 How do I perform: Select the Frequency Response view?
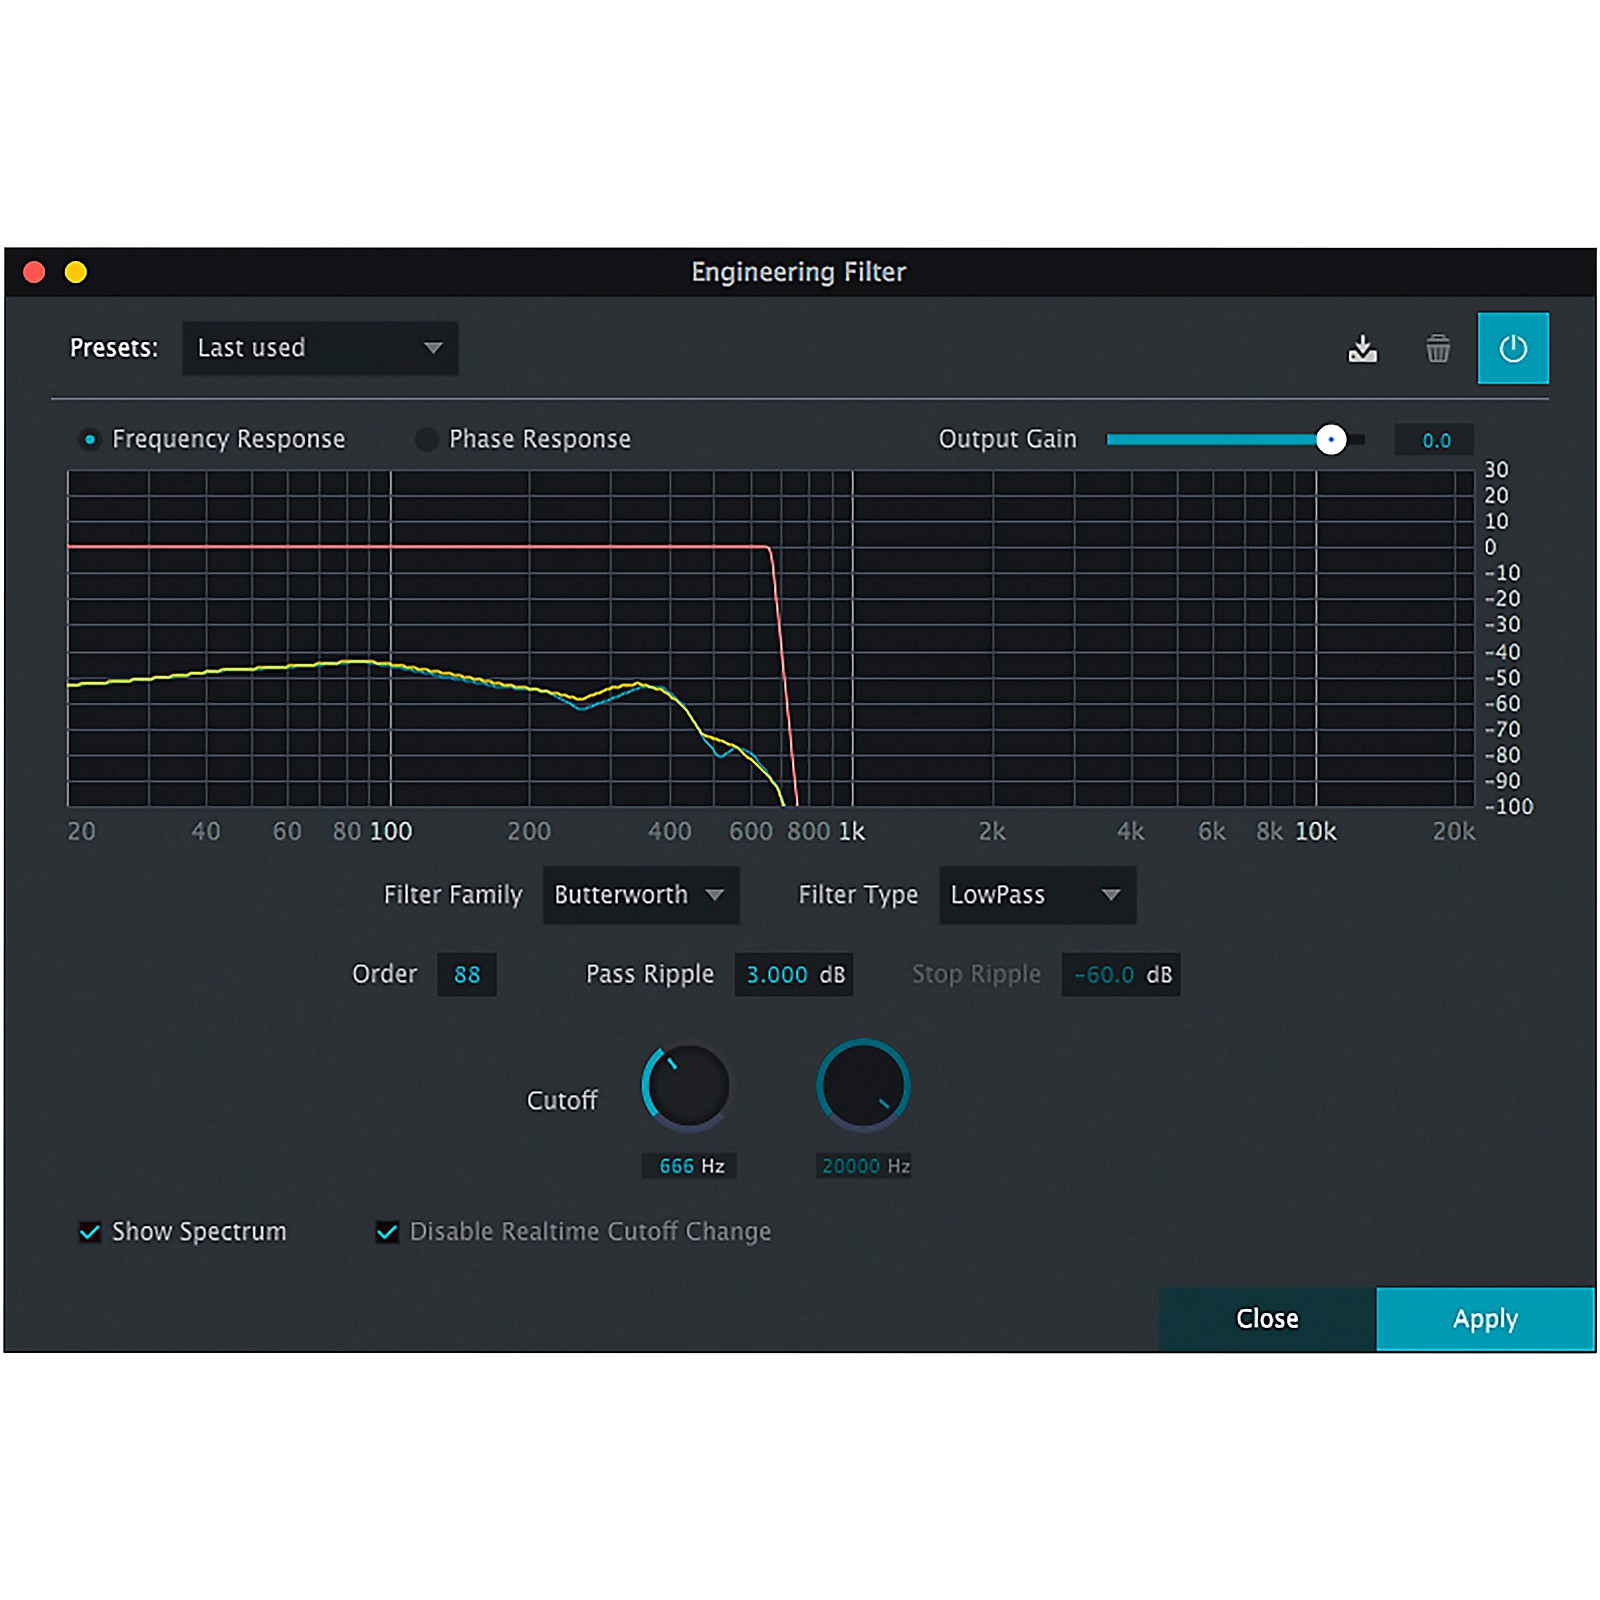click(x=90, y=438)
